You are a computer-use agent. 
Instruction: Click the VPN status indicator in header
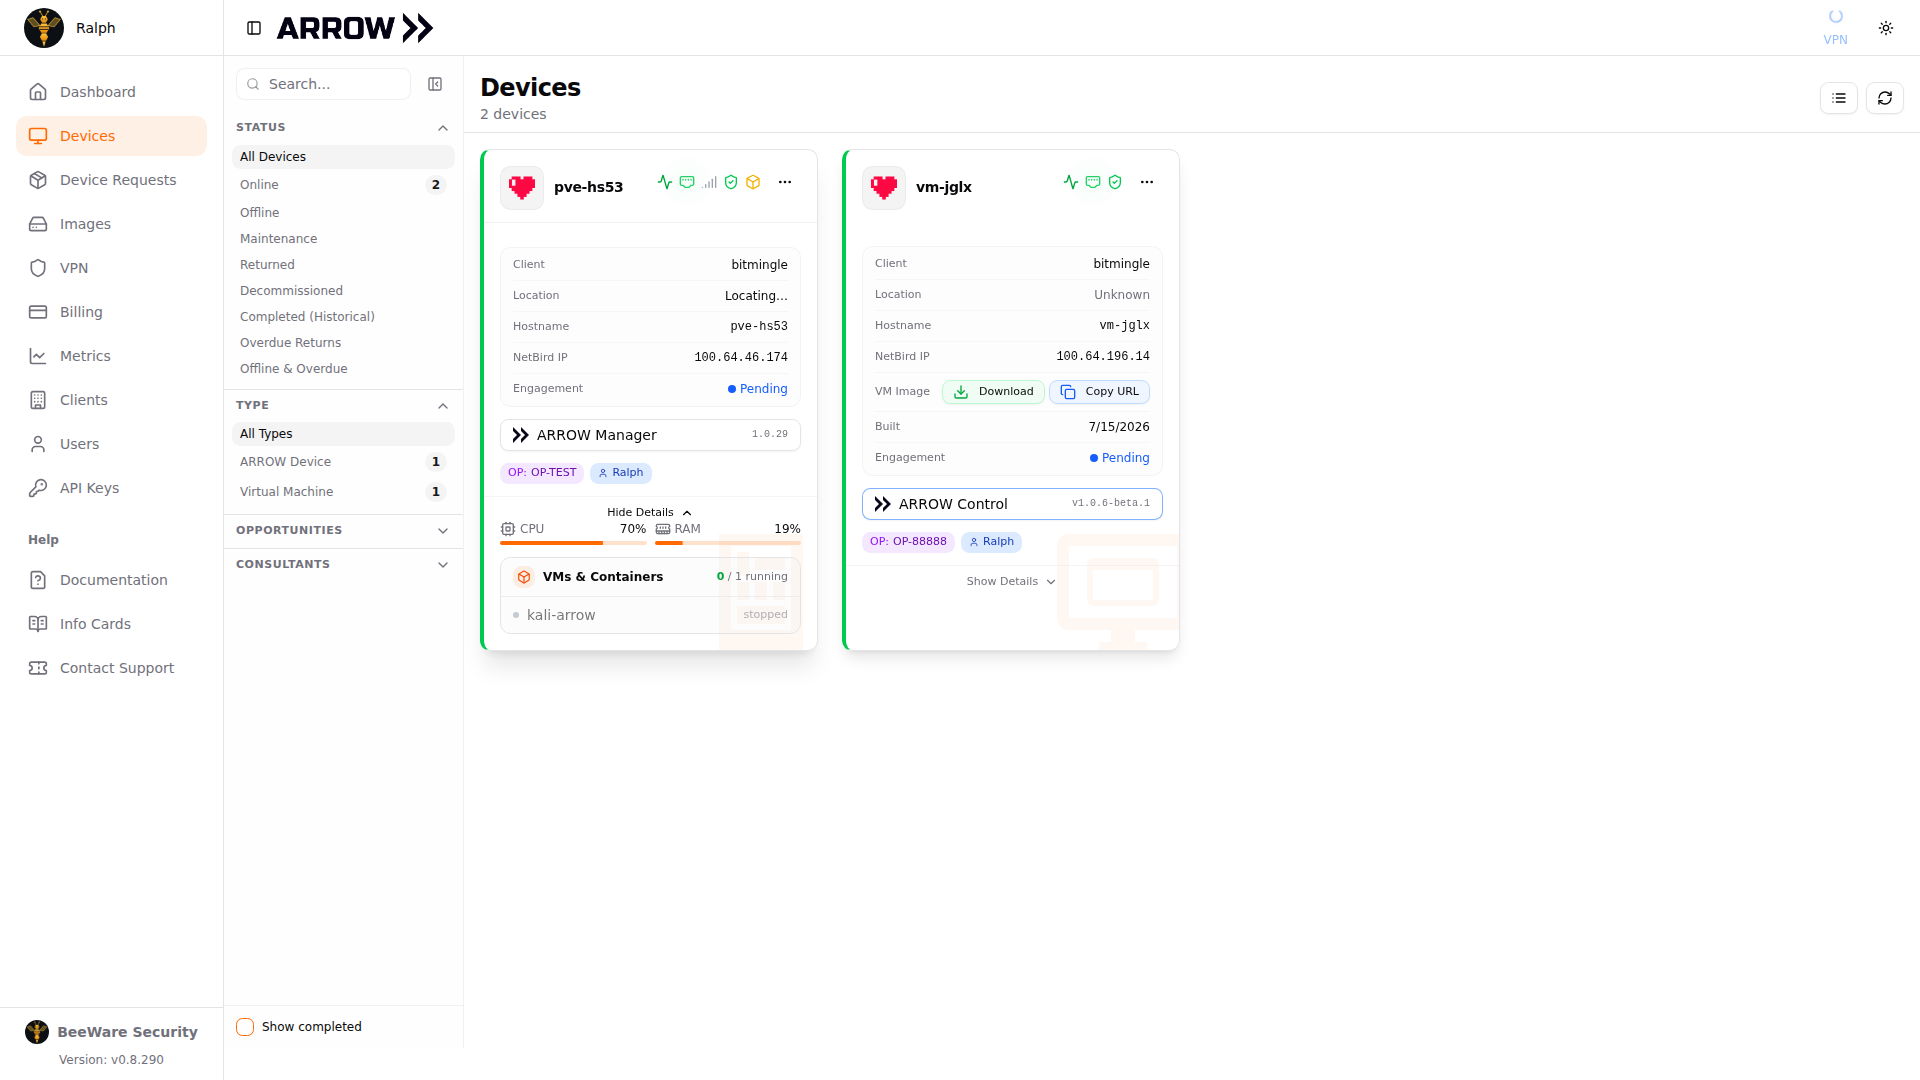click(x=1835, y=27)
